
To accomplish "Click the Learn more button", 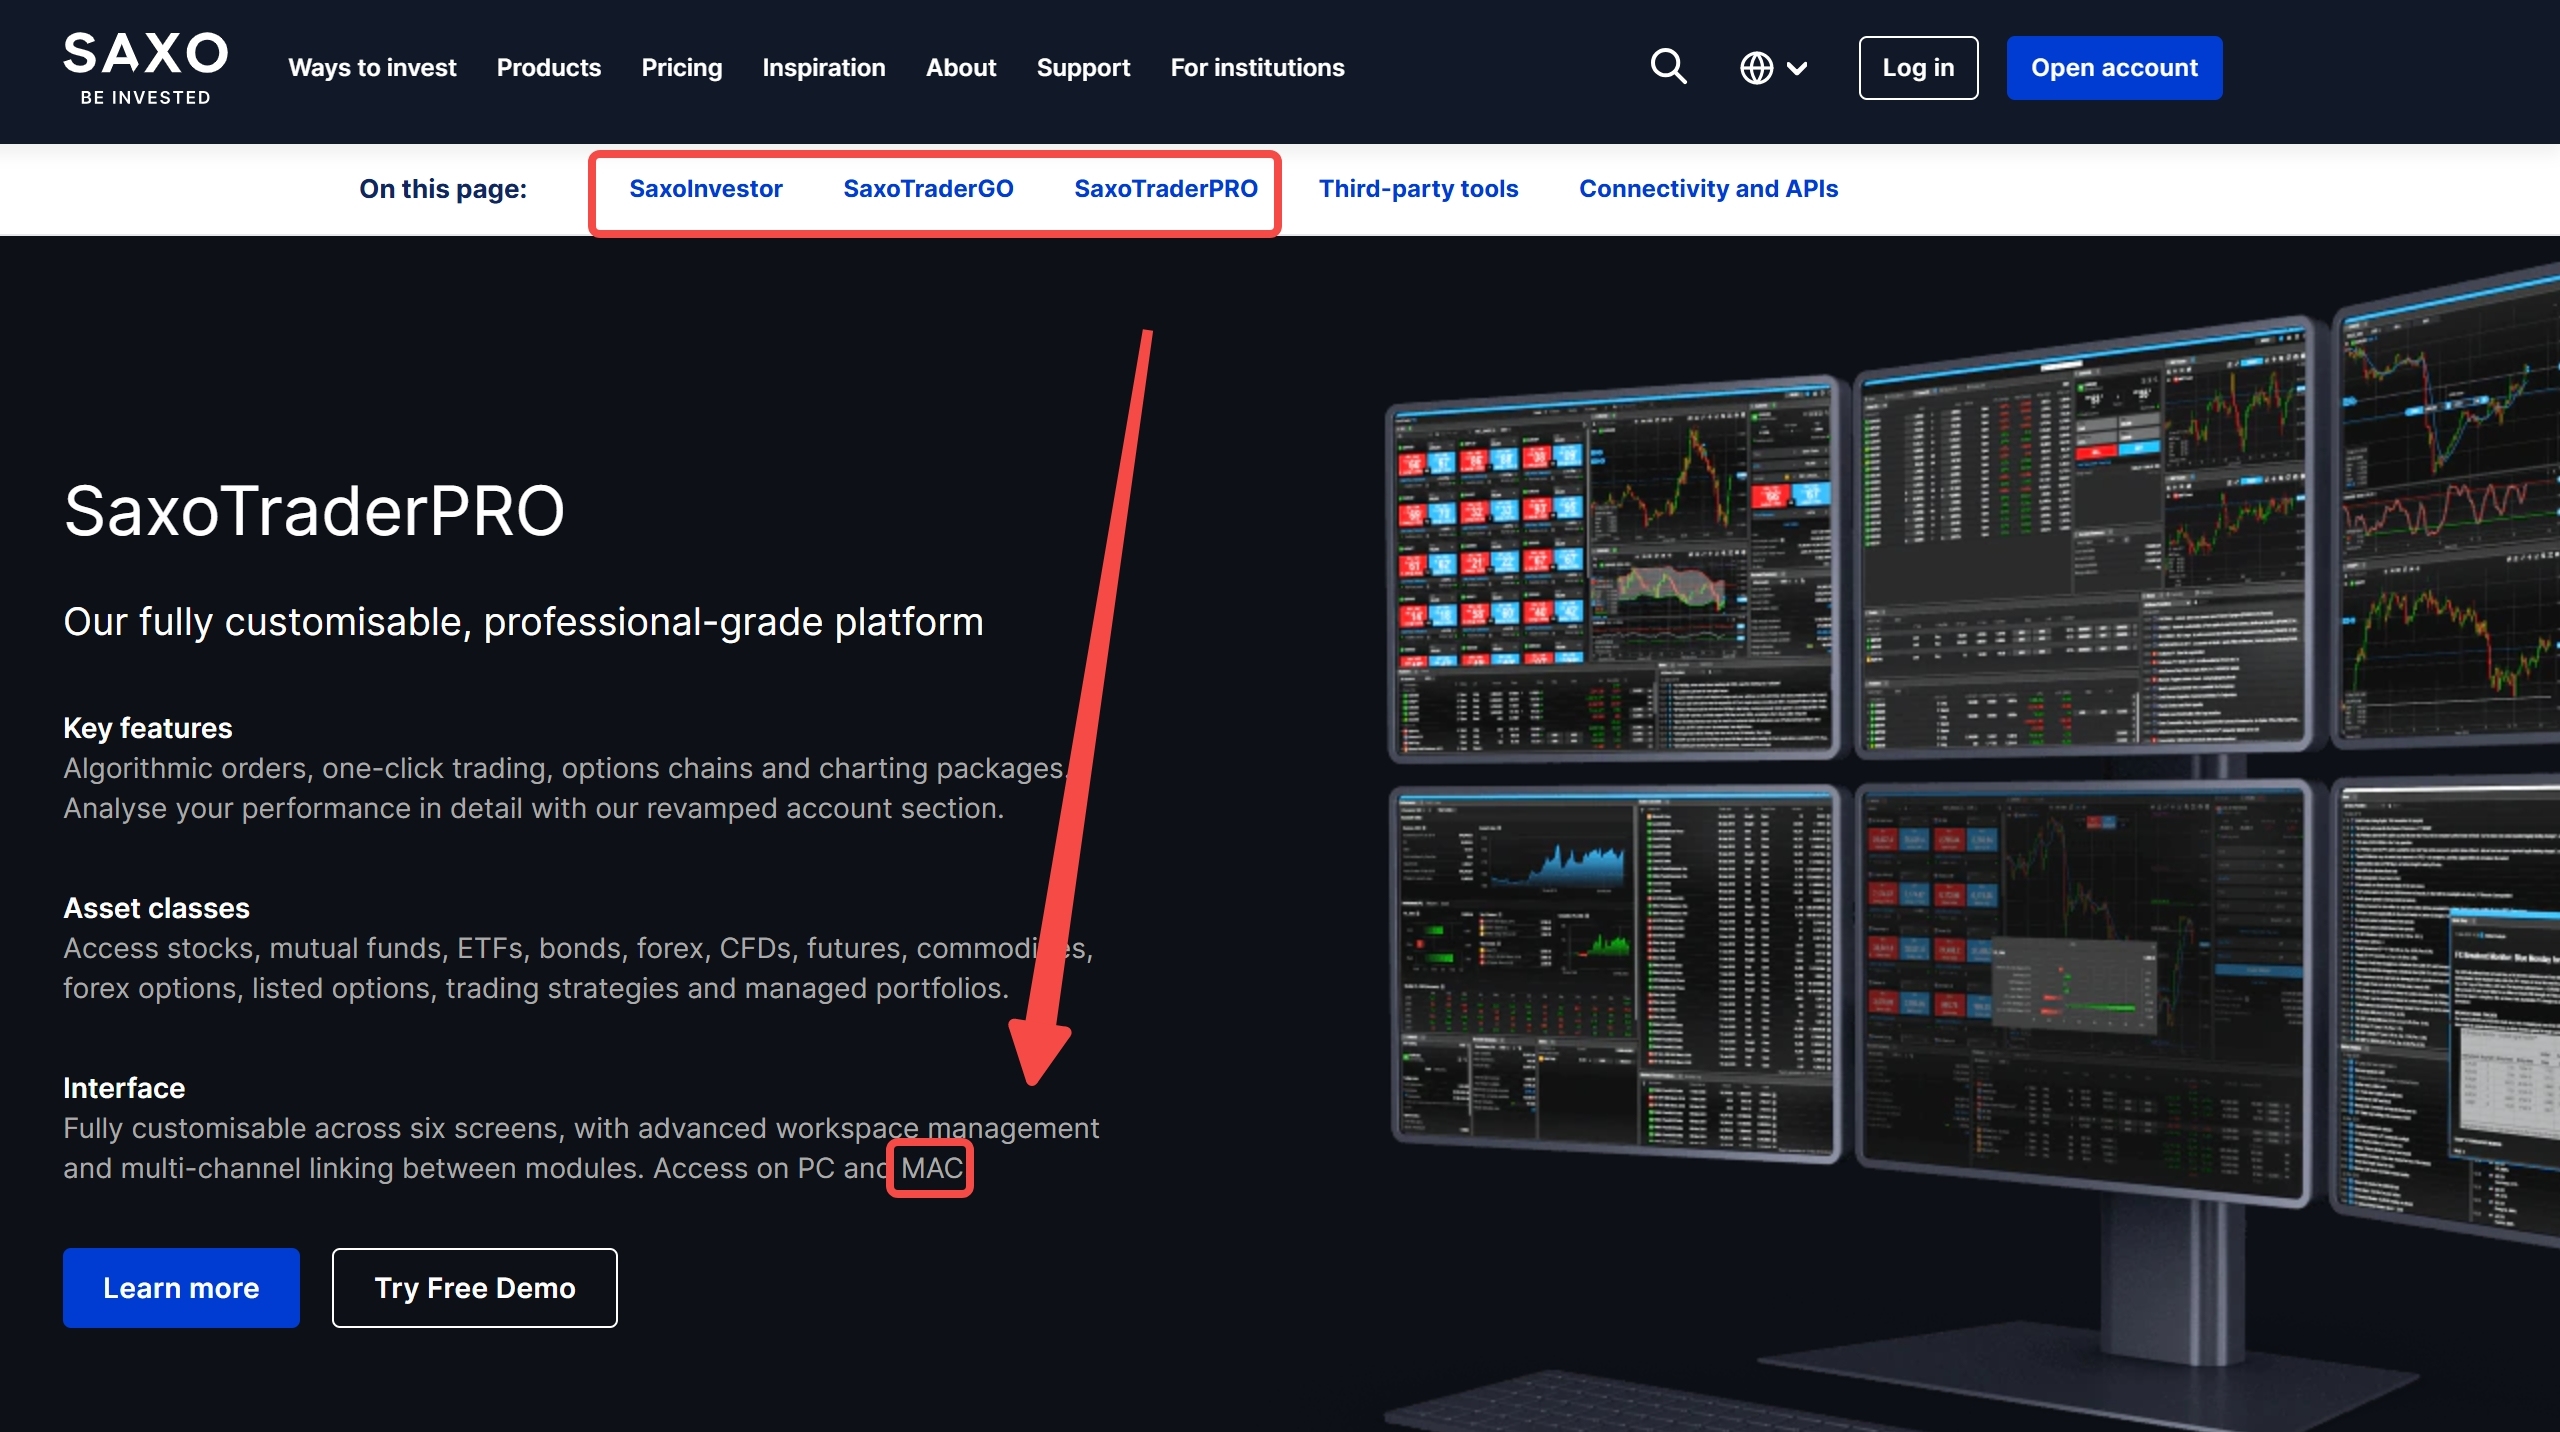I will (x=181, y=1288).
